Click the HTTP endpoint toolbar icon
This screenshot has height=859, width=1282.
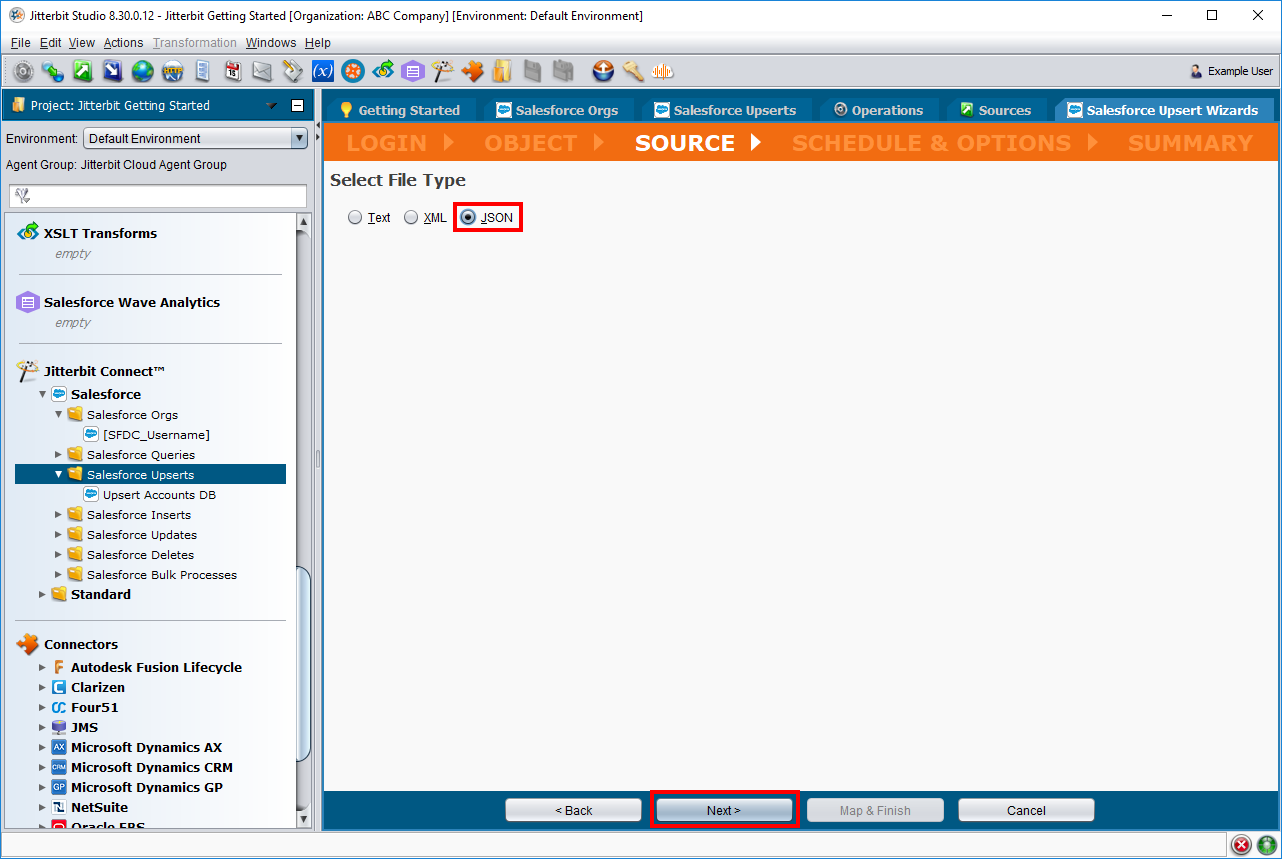172,71
